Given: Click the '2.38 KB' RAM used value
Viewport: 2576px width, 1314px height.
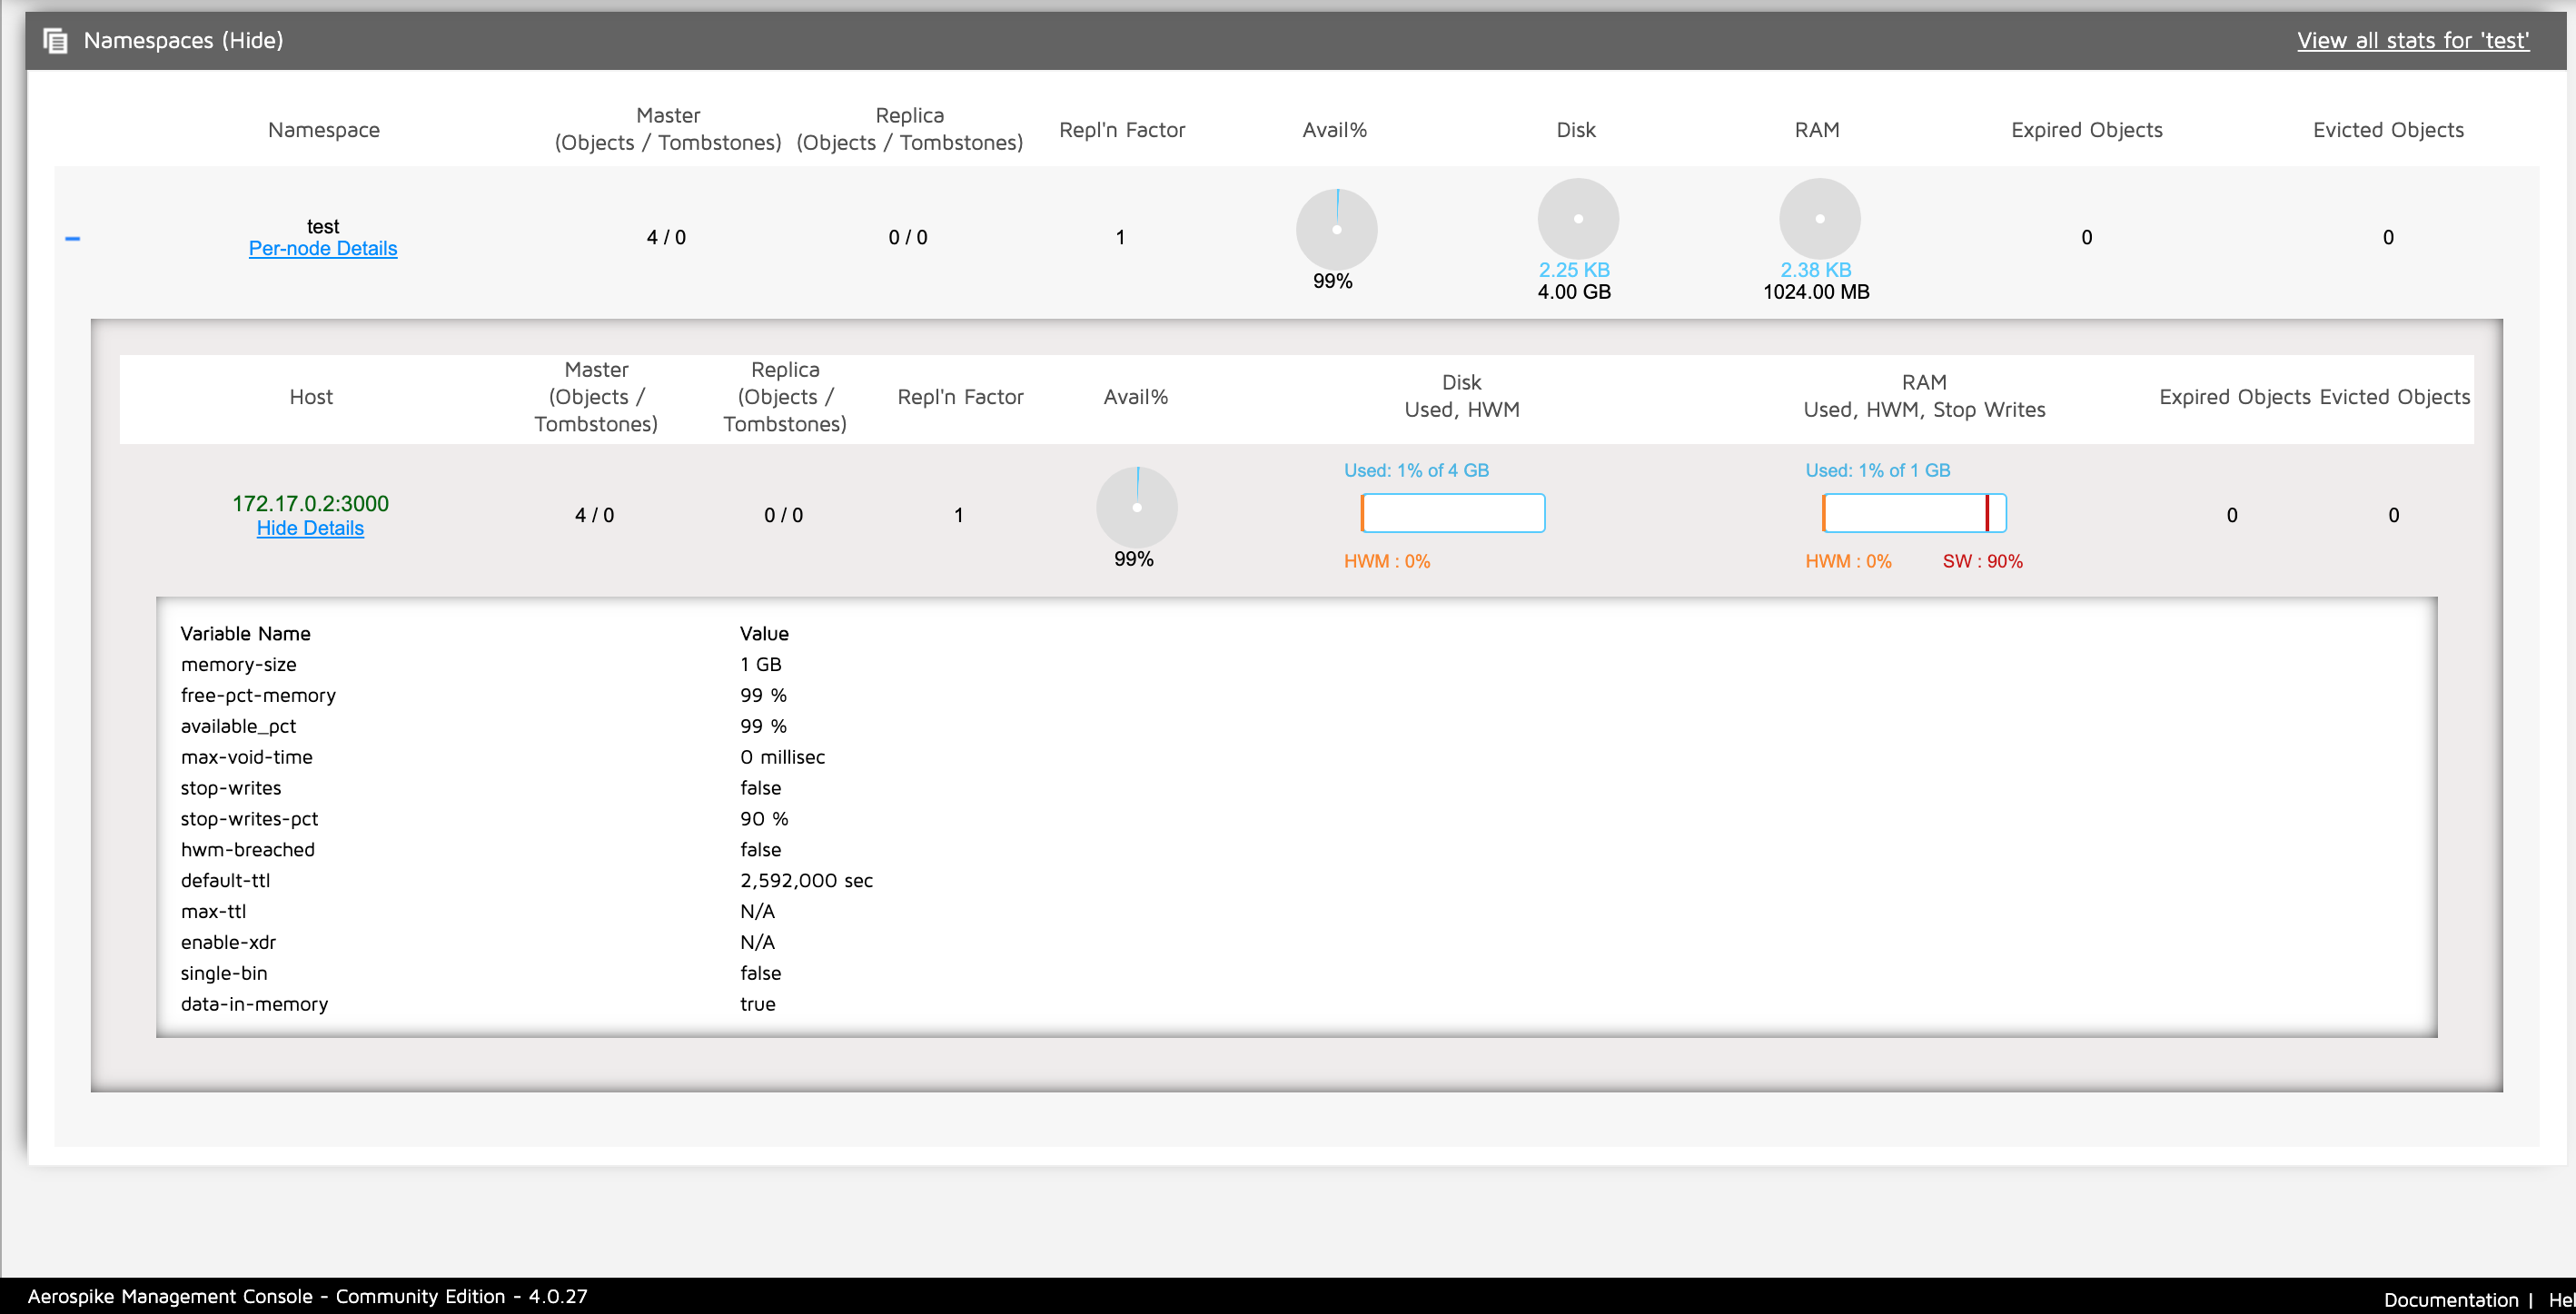Looking at the screenshot, I should [1815, 270].
